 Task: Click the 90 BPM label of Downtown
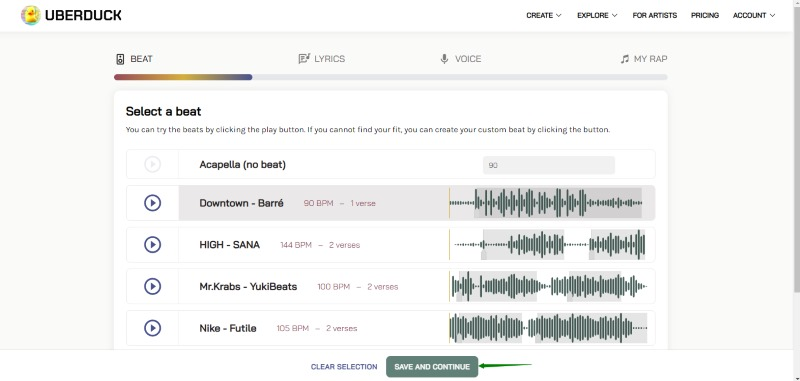[x=318, y=203]
